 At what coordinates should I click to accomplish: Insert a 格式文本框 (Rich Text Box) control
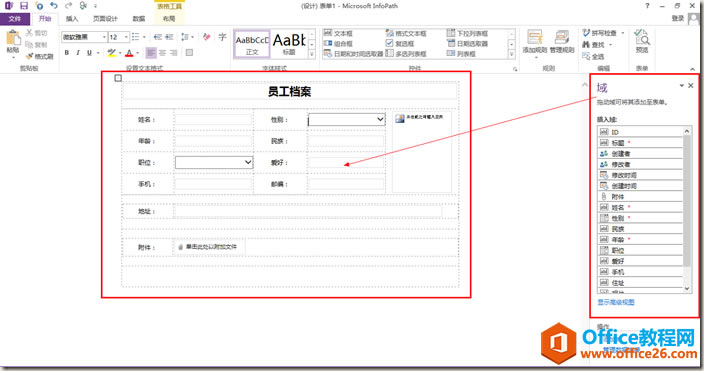(x=406, y=33)
